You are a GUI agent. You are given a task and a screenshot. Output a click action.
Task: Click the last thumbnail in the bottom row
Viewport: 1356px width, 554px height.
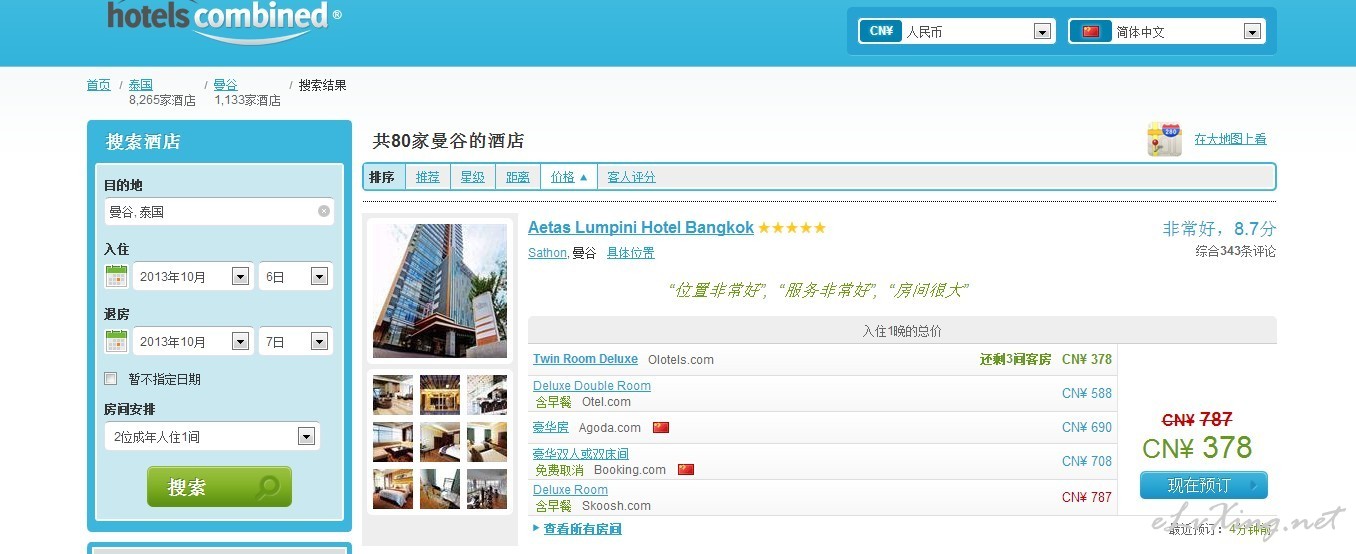pos(487,489)
